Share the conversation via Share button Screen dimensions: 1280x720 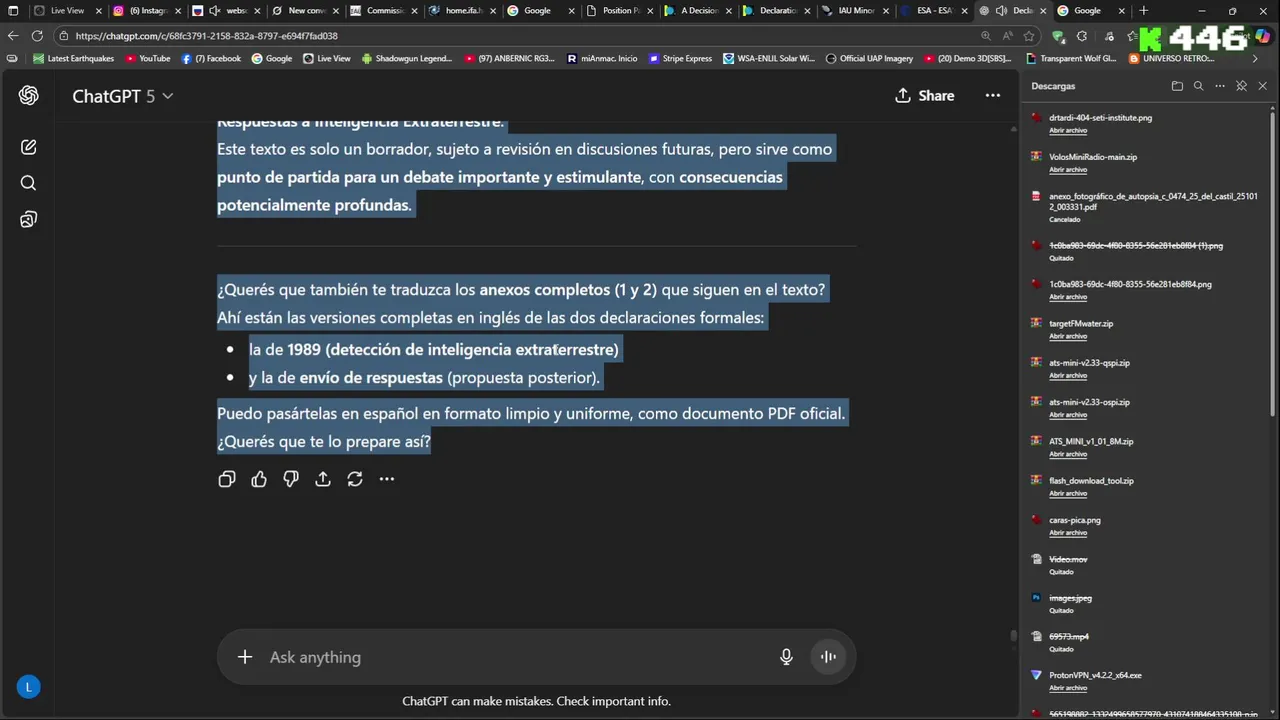coord(924,95)
